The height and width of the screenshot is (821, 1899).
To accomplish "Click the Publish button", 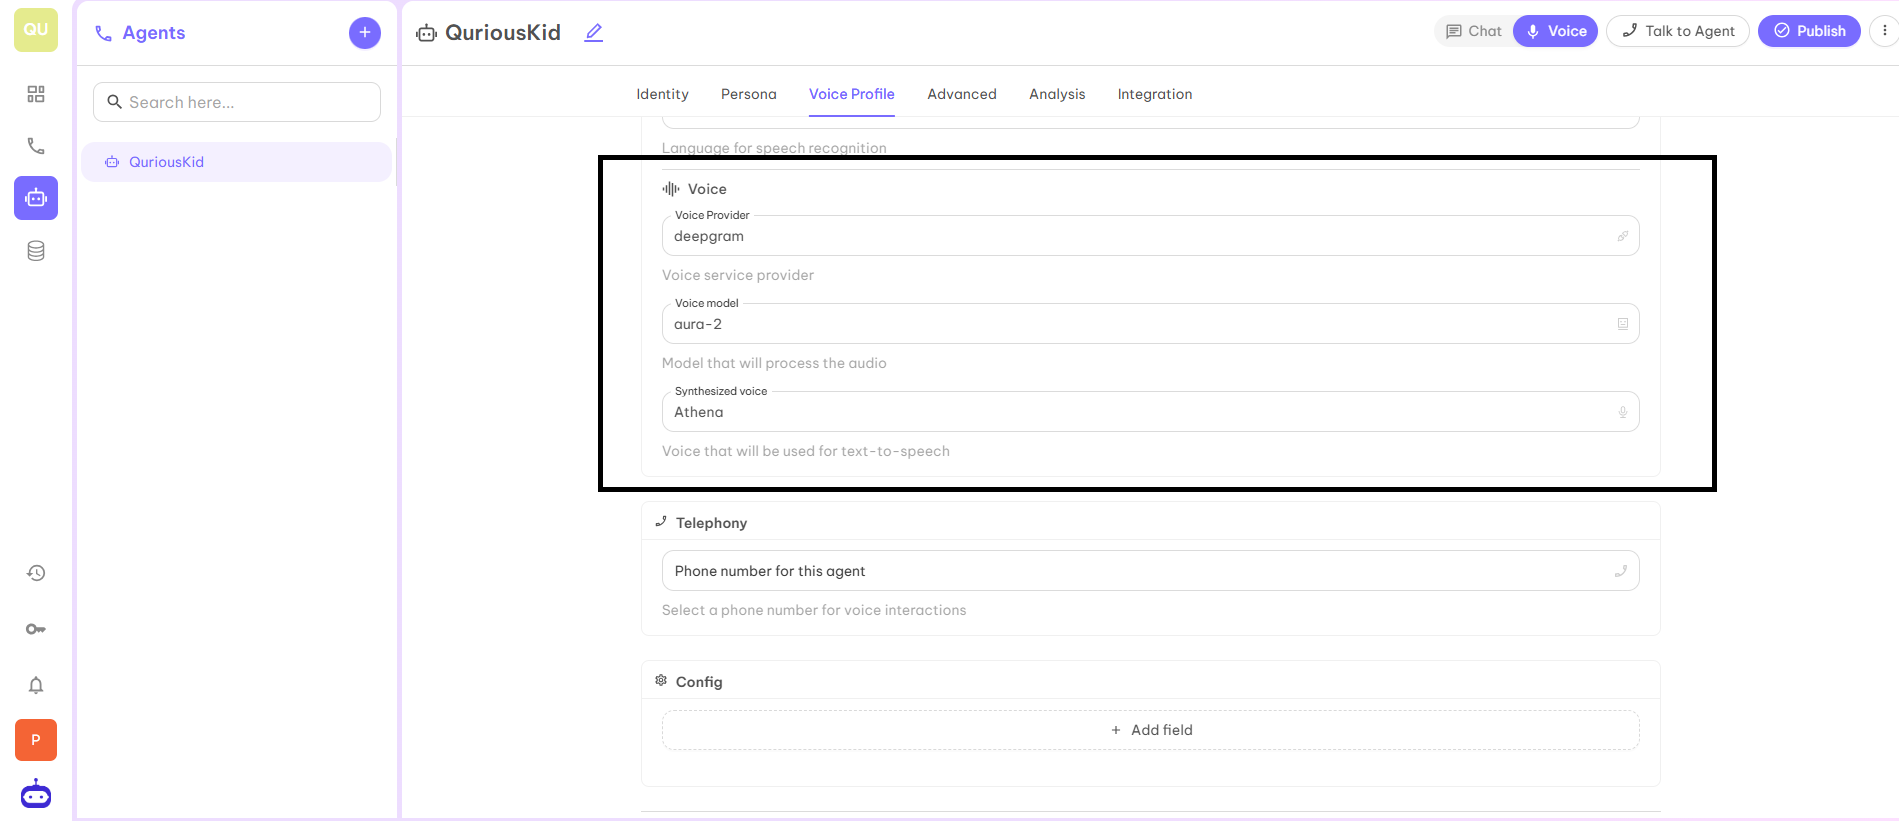I will [1809, 31].
